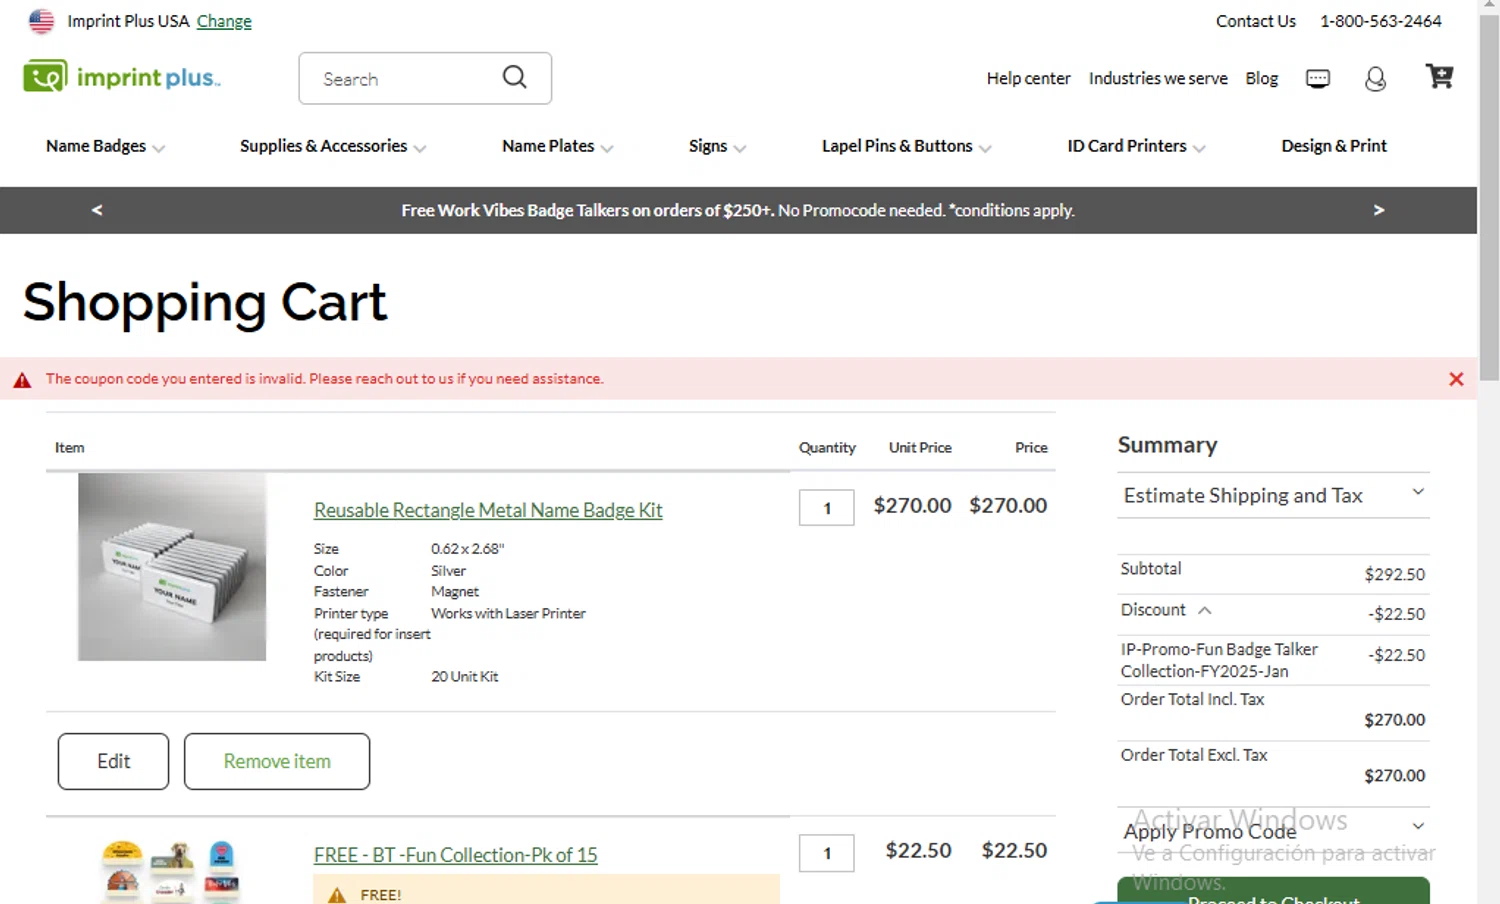Screen dimensions: 1500x904
Task: Click the name badge kit quantity field
Action: pos(827,508)
